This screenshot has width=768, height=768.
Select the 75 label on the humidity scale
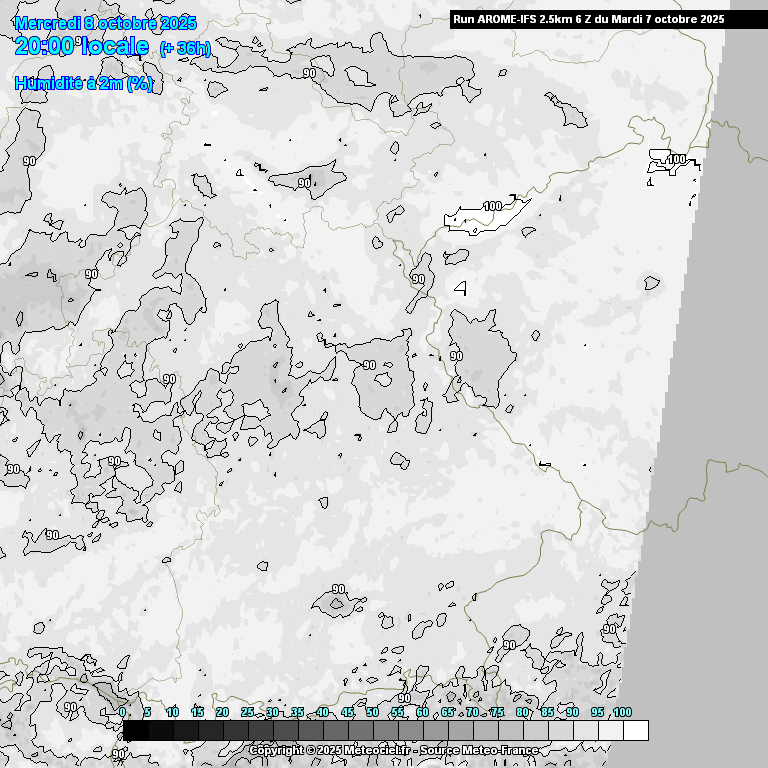497,712
